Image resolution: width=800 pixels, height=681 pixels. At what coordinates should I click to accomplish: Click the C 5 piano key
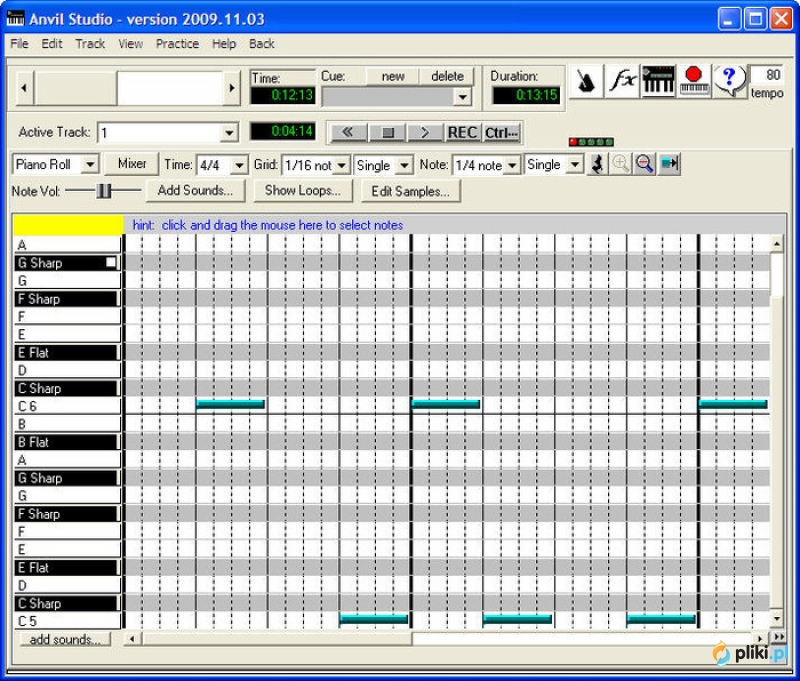click(67, 621)
